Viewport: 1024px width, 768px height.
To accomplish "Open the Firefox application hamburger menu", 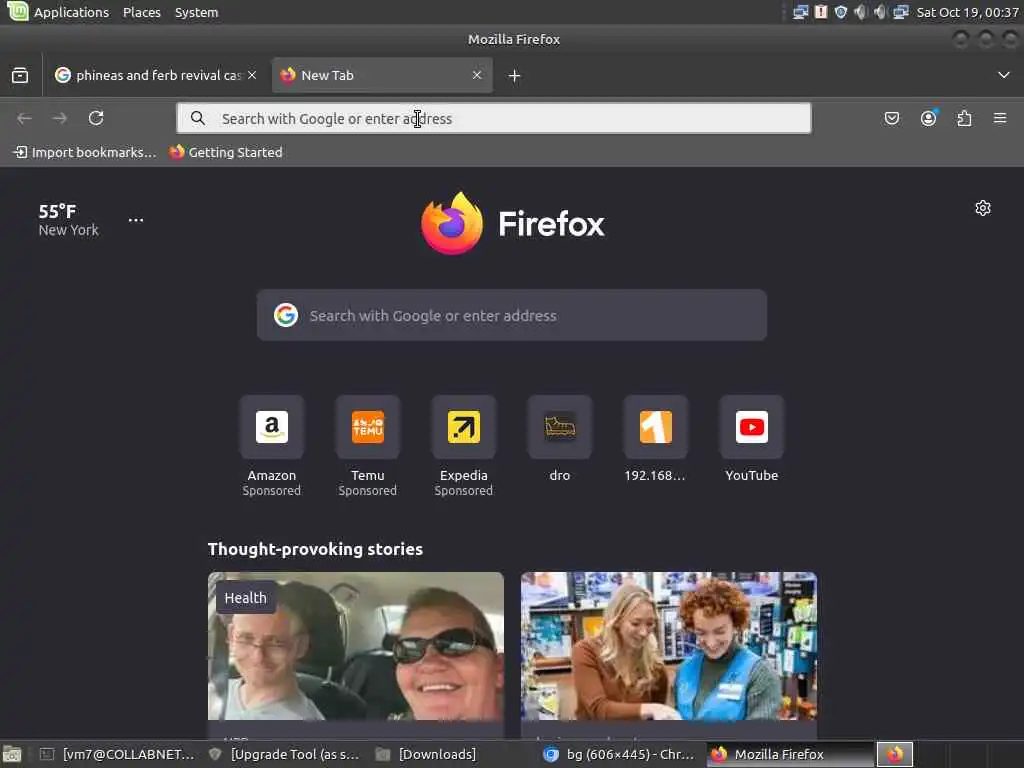I will (1000, 118).
